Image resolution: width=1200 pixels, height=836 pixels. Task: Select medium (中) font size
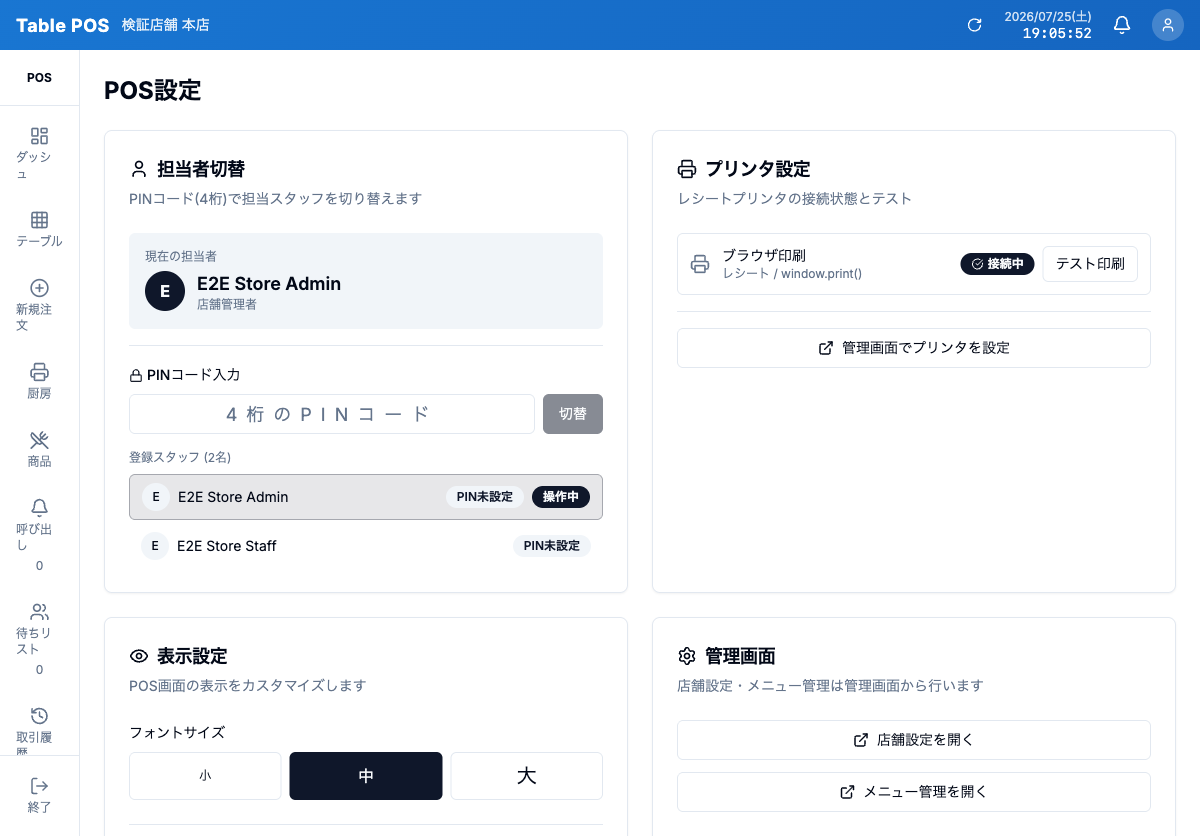coord(366,776)
